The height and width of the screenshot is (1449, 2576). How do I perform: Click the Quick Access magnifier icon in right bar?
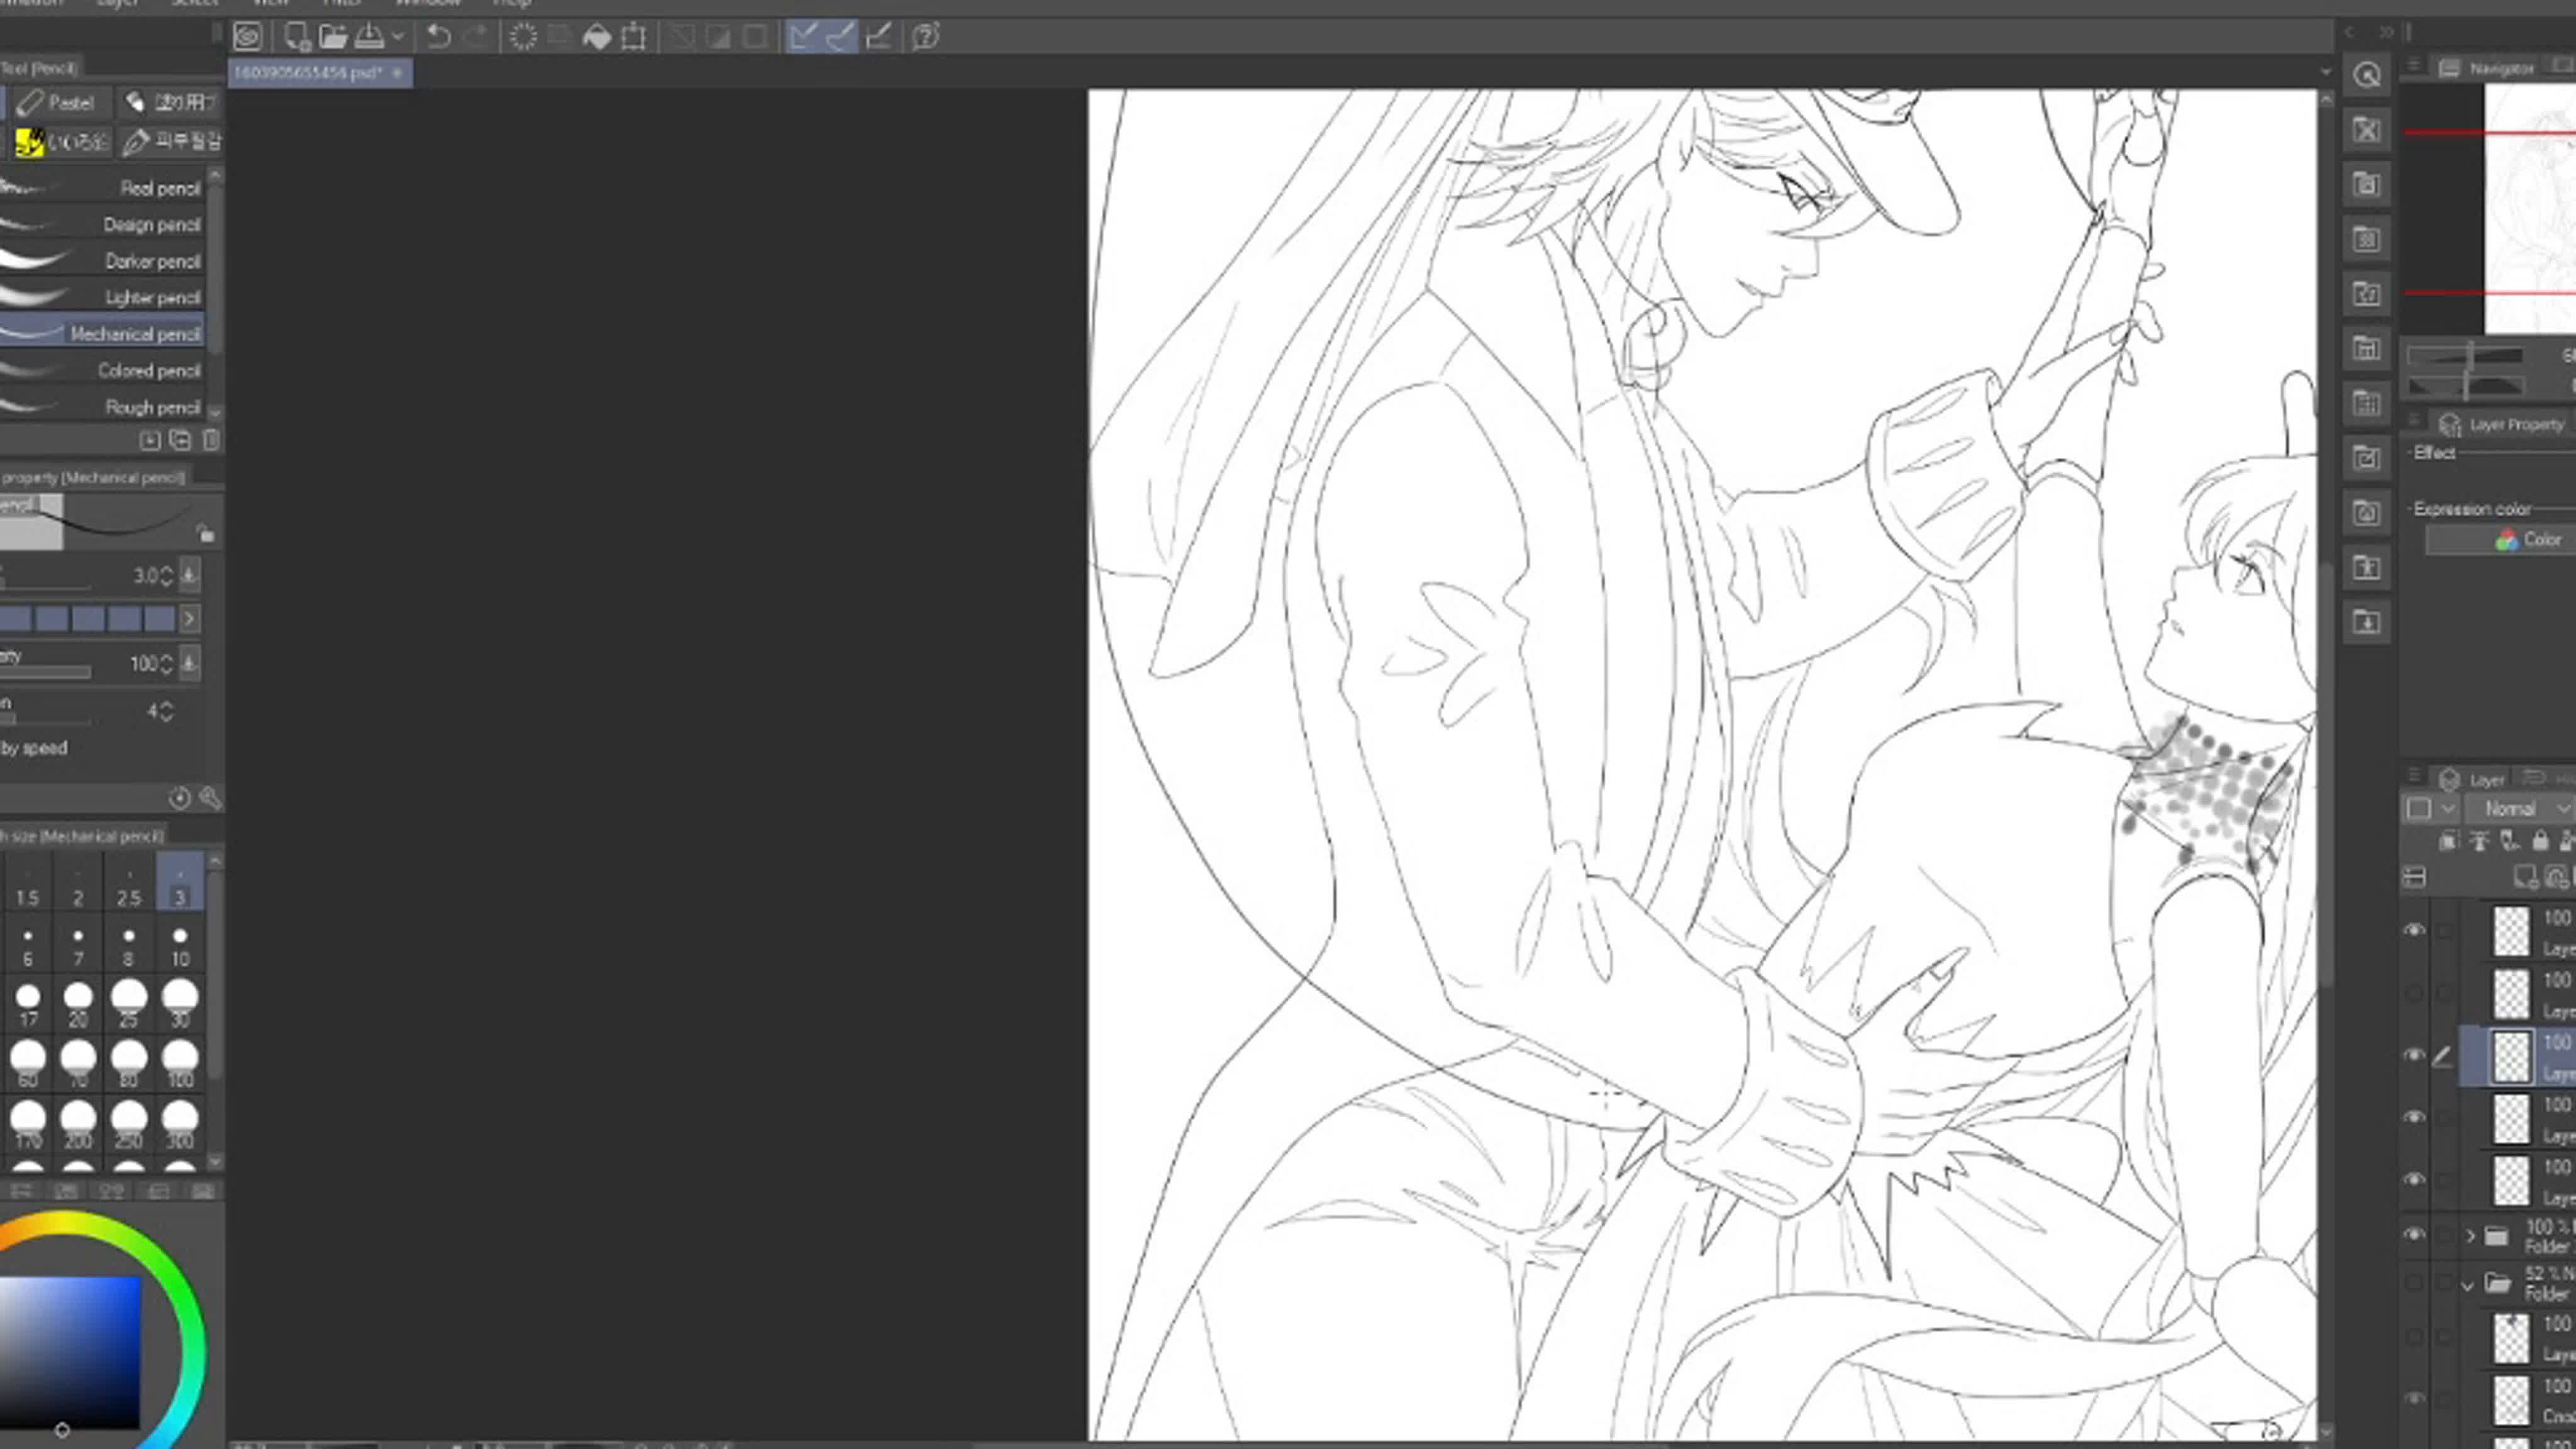tap(2366, 75)
